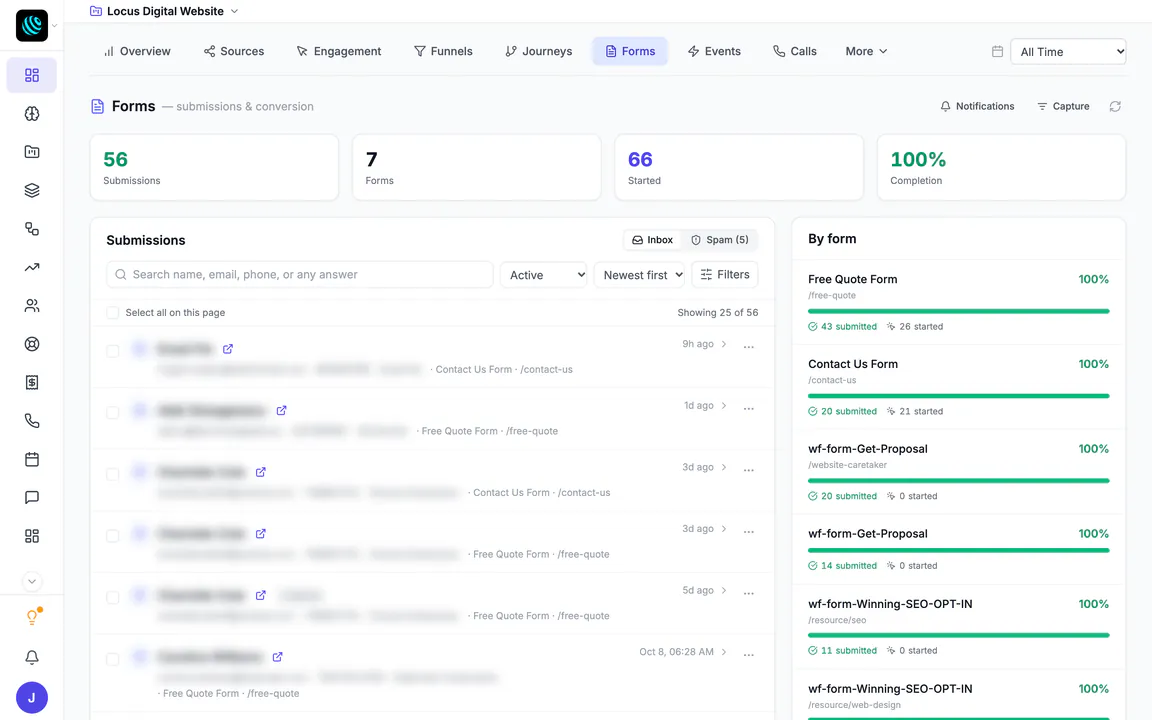Check Select all on this page
Screen dimensions: 1152x720
(x=112, y=313)
